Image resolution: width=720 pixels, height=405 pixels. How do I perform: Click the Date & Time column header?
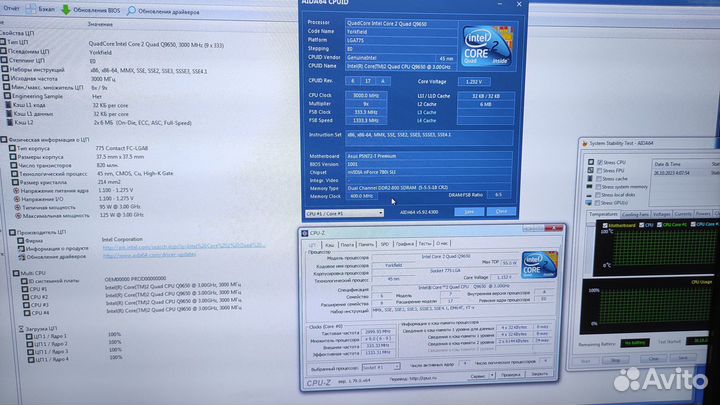(667, 164)
